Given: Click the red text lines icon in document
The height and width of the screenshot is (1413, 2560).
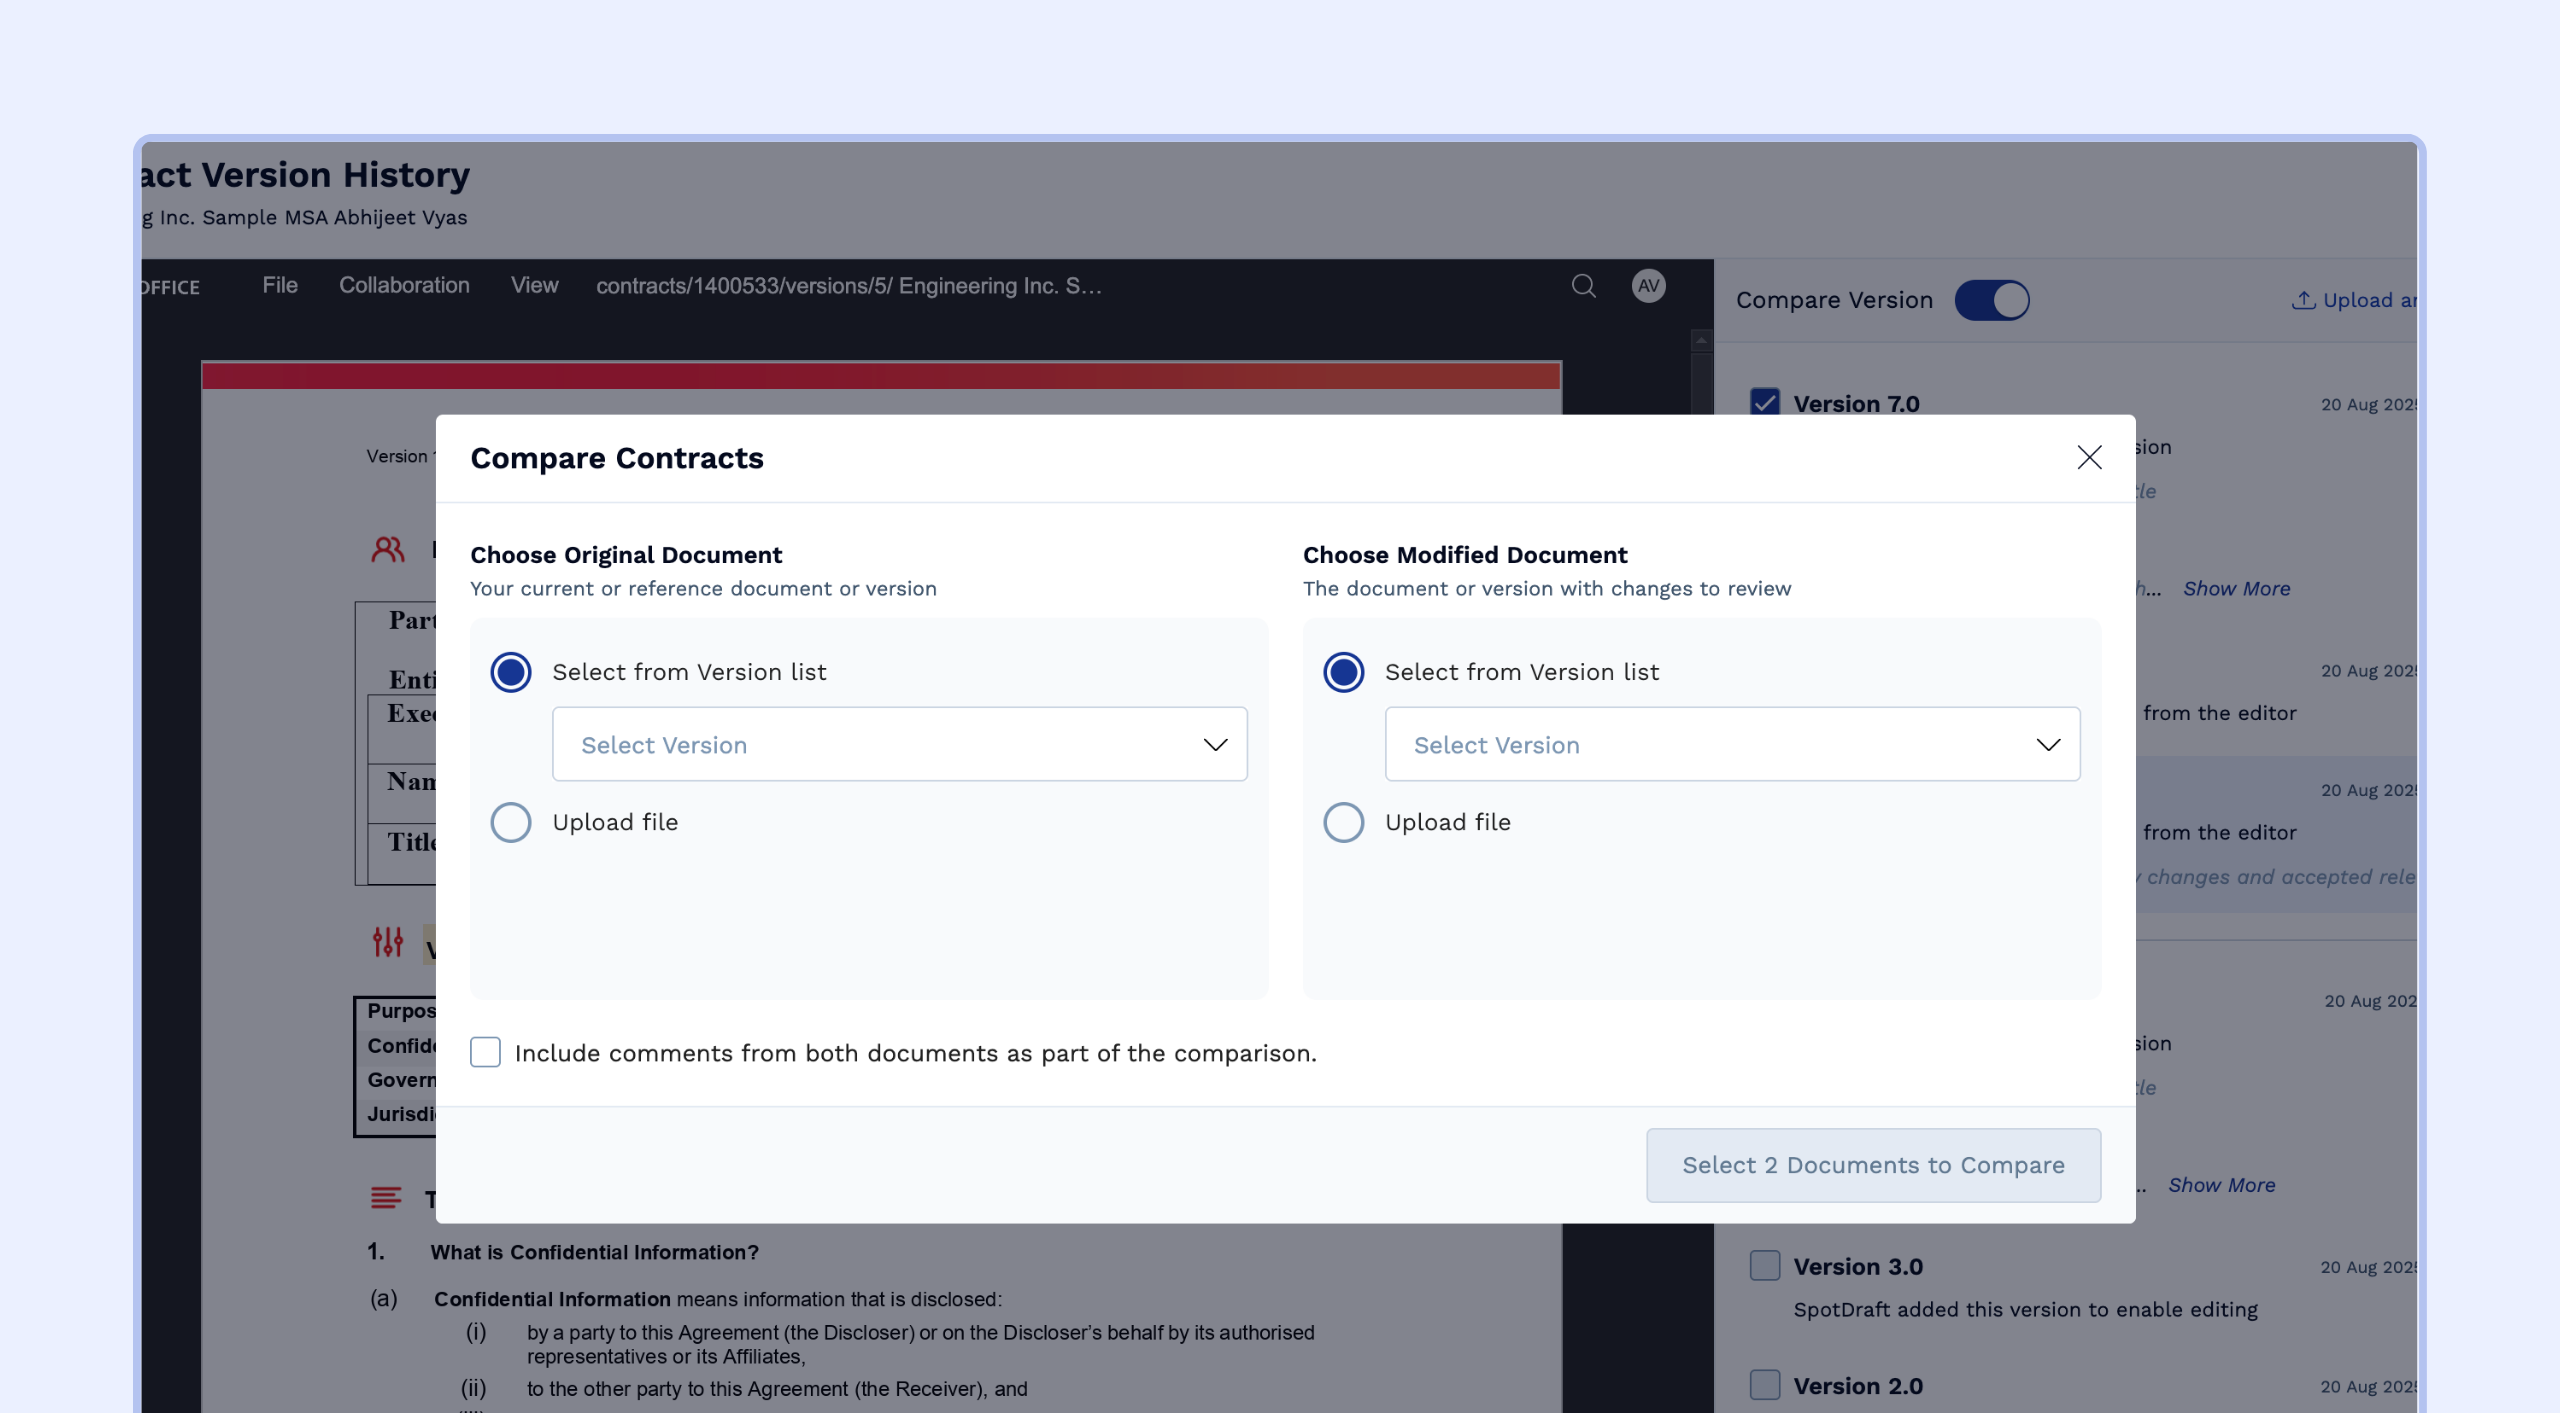Looking at the screenshot, I should (386, 1197).
